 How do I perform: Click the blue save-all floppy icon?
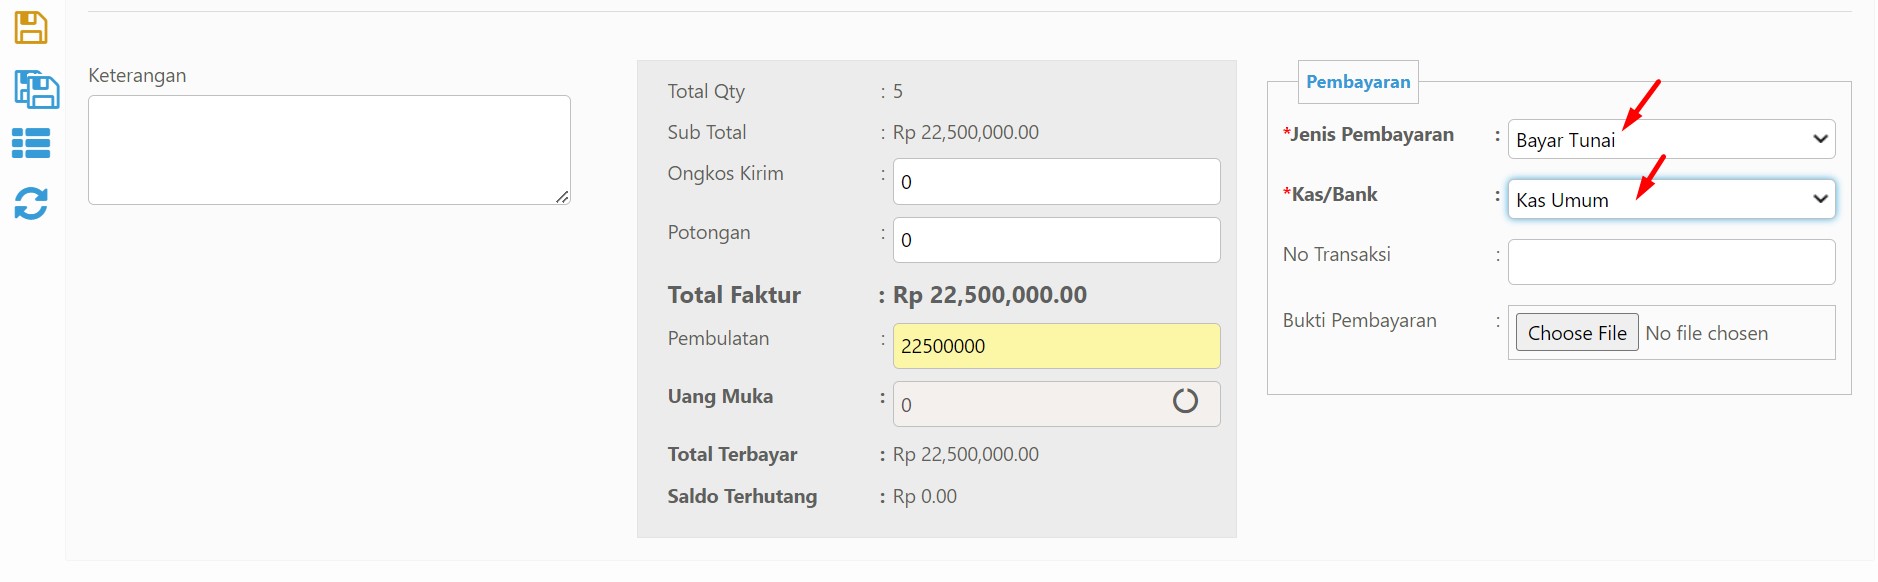click(x=36, y=89)
